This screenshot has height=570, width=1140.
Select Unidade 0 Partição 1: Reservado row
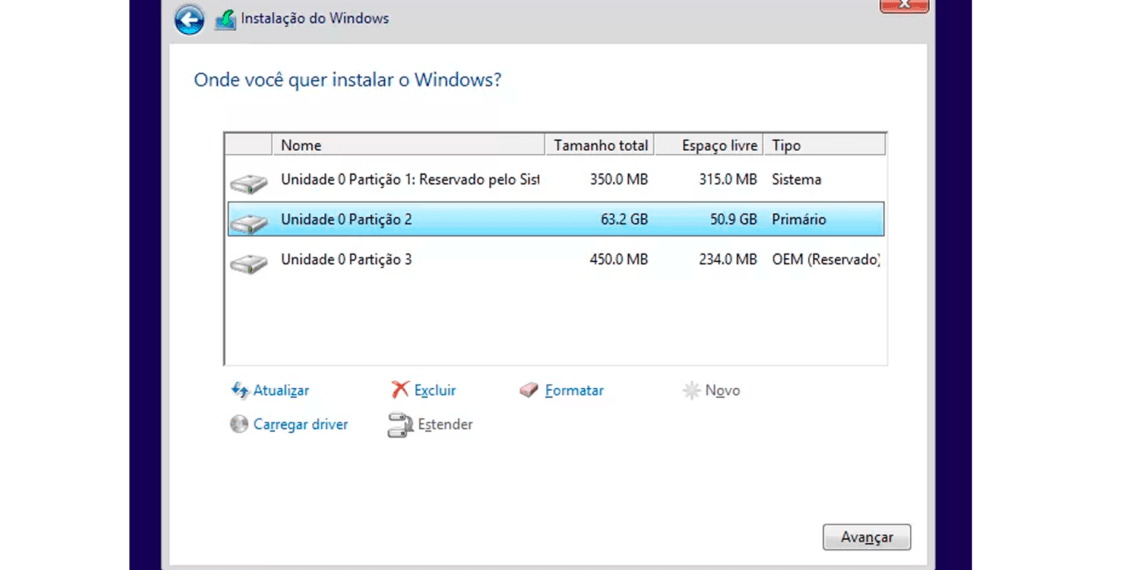556,180
